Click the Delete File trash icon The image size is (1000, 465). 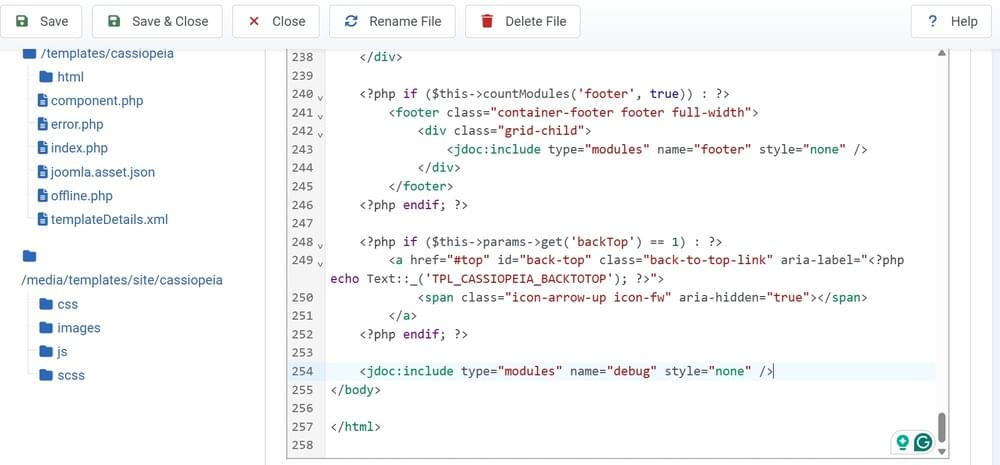pos(487,22)
